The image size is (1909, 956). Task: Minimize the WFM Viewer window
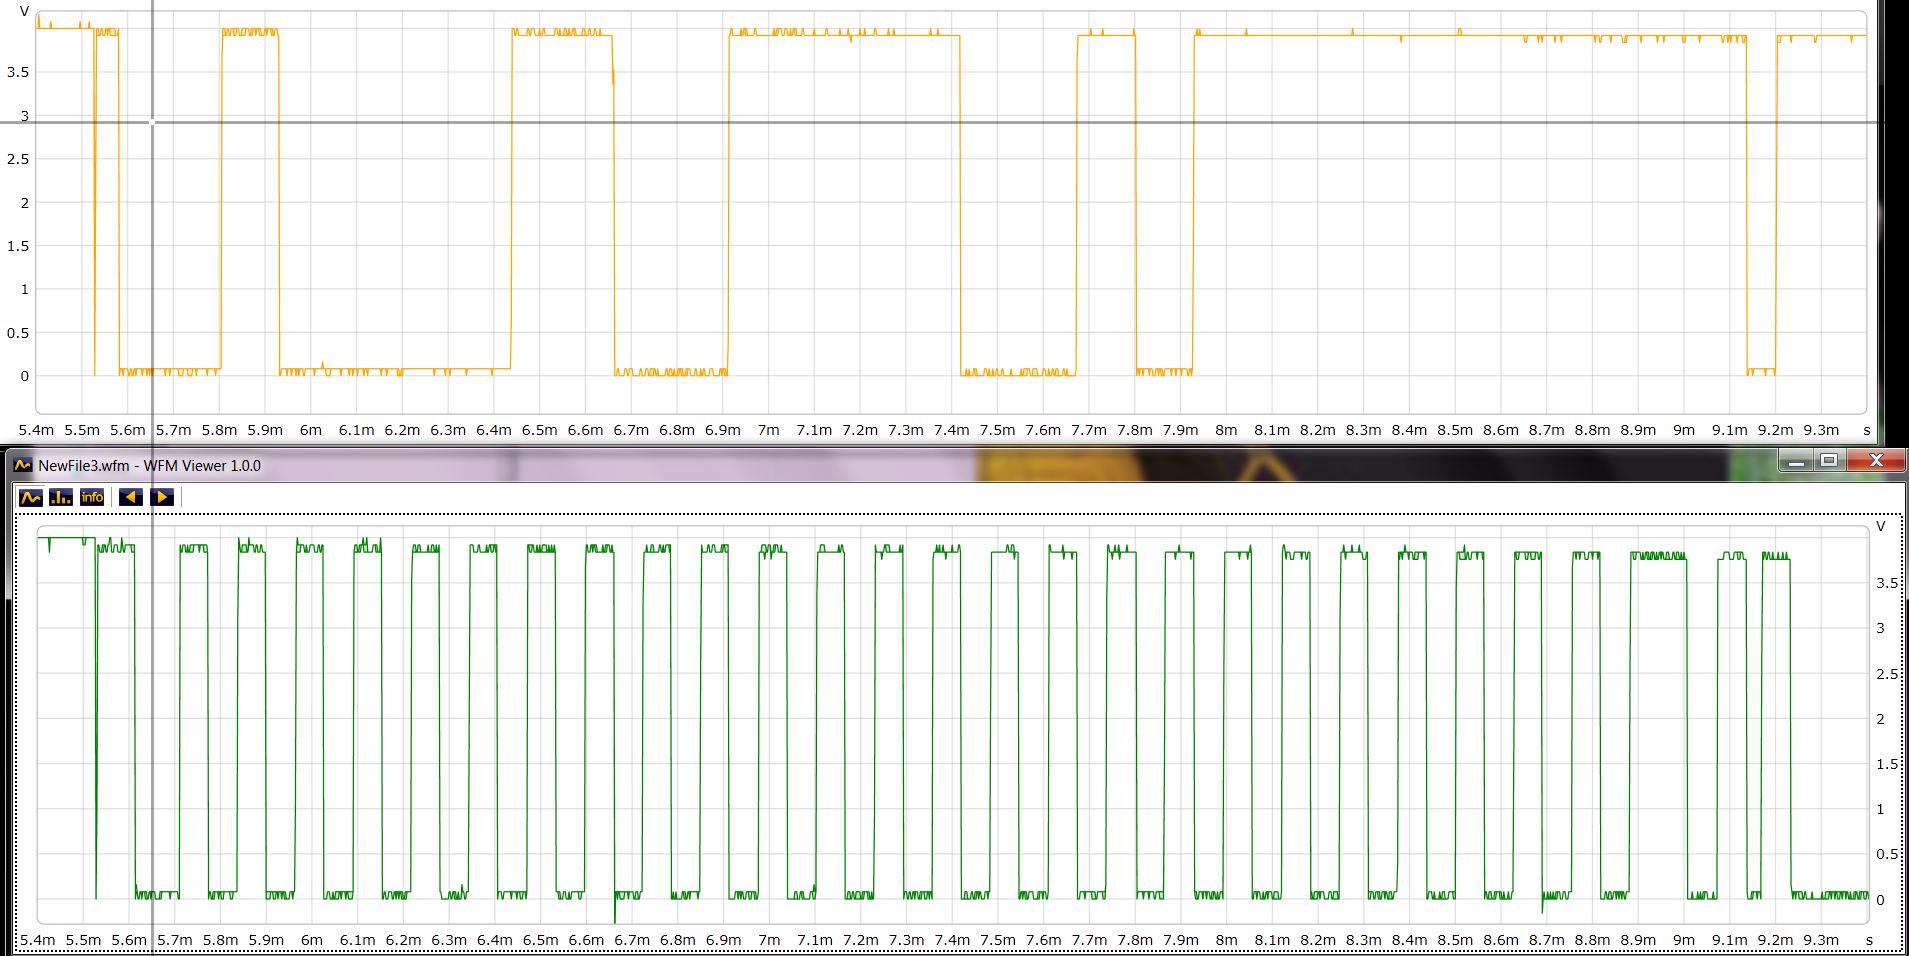1797,461
